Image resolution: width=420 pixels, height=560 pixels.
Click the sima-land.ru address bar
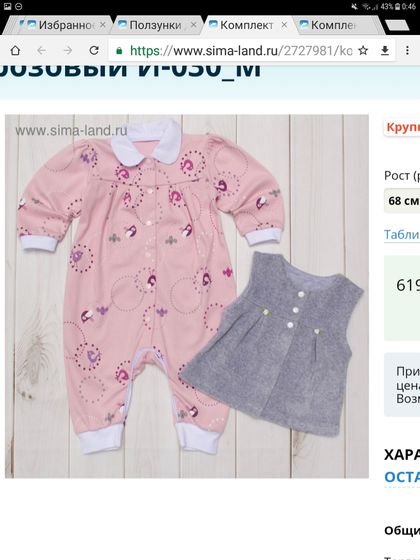235,51
